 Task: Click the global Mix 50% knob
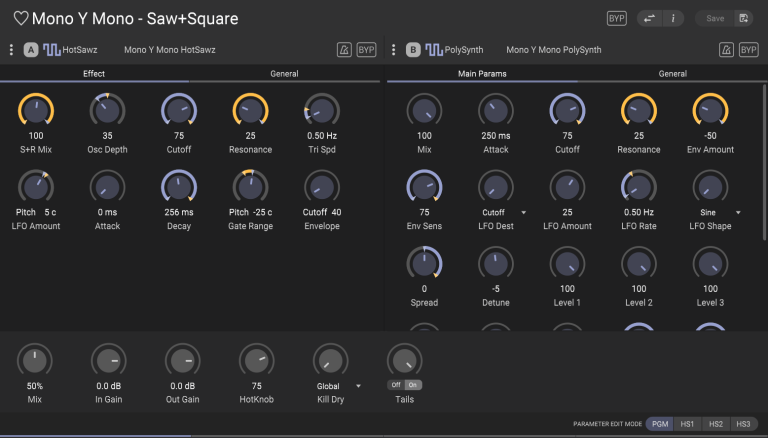point(35,361)
